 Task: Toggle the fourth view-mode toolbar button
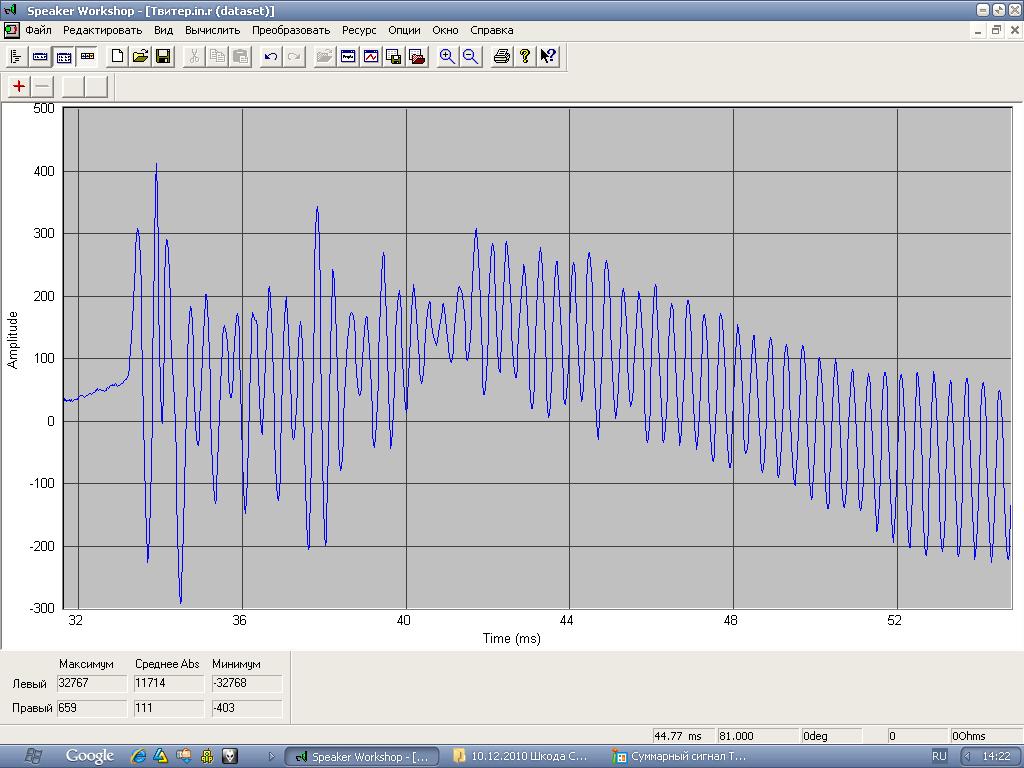(x=87, y=57)
